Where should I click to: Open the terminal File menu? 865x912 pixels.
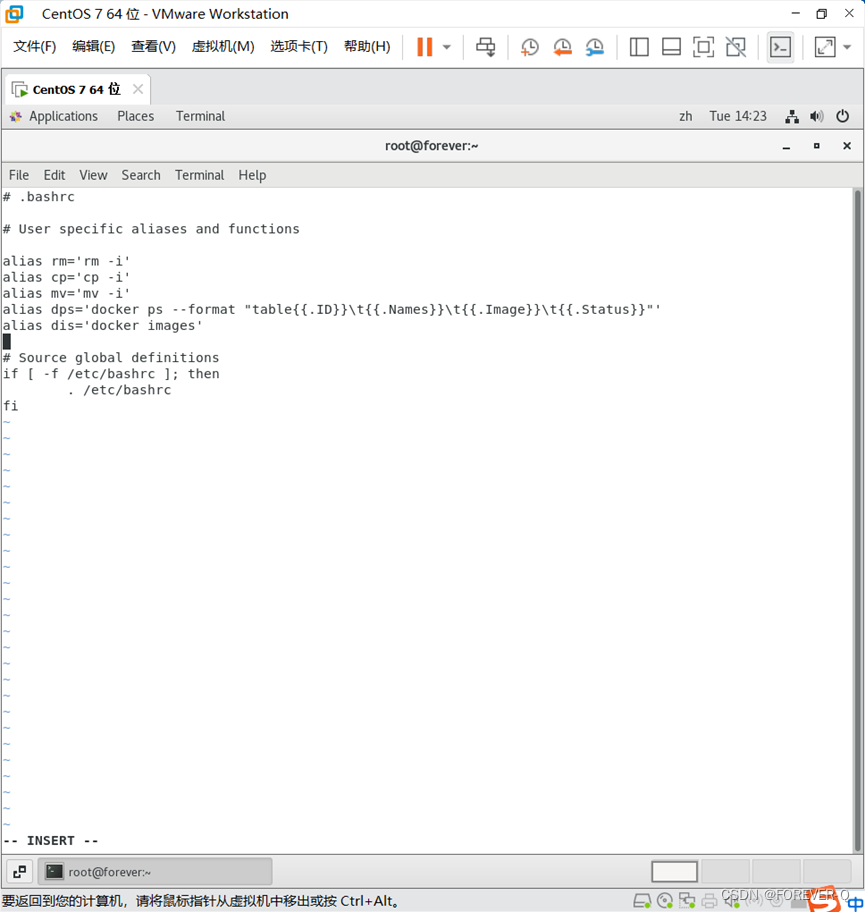click(x=19, y=175)
